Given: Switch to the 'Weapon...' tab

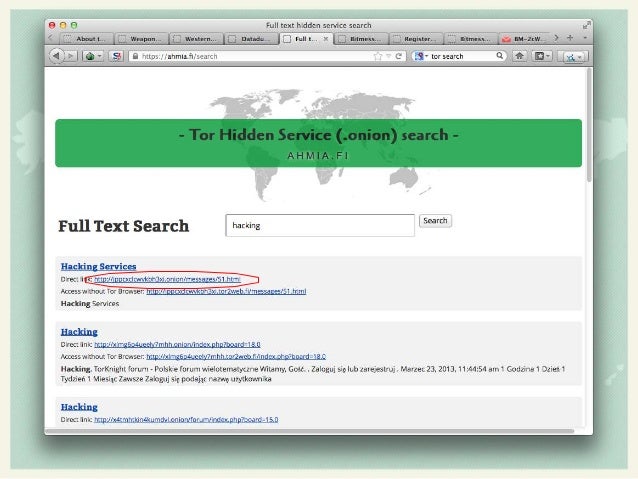Looking at the screenshot, I should click(x=141, y=39).
